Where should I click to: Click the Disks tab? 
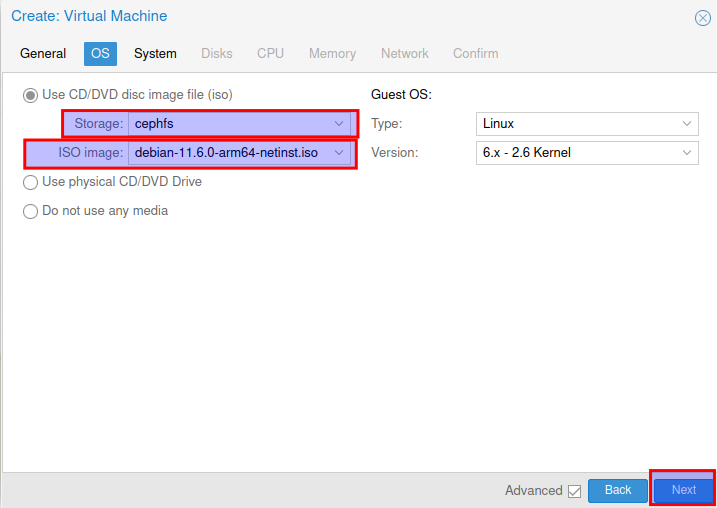click(x=217, y=53)
